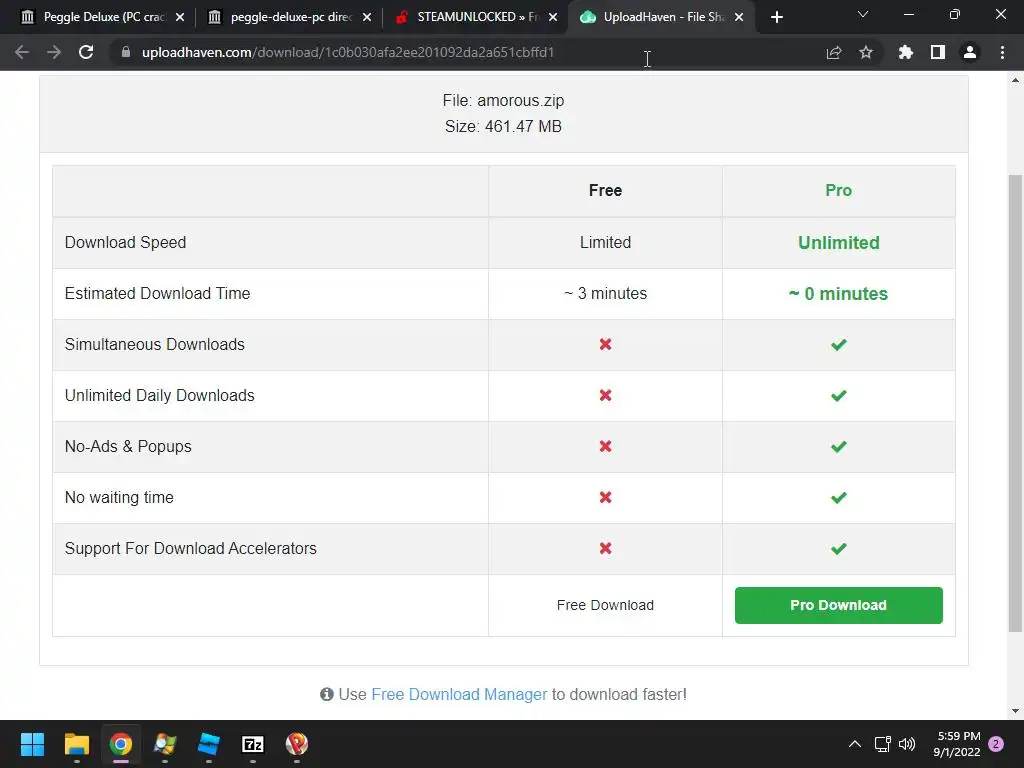Viewport: 1024px width, 768px height.
Task: Show hidden system tray icons
Action: (x=854, y=744)
